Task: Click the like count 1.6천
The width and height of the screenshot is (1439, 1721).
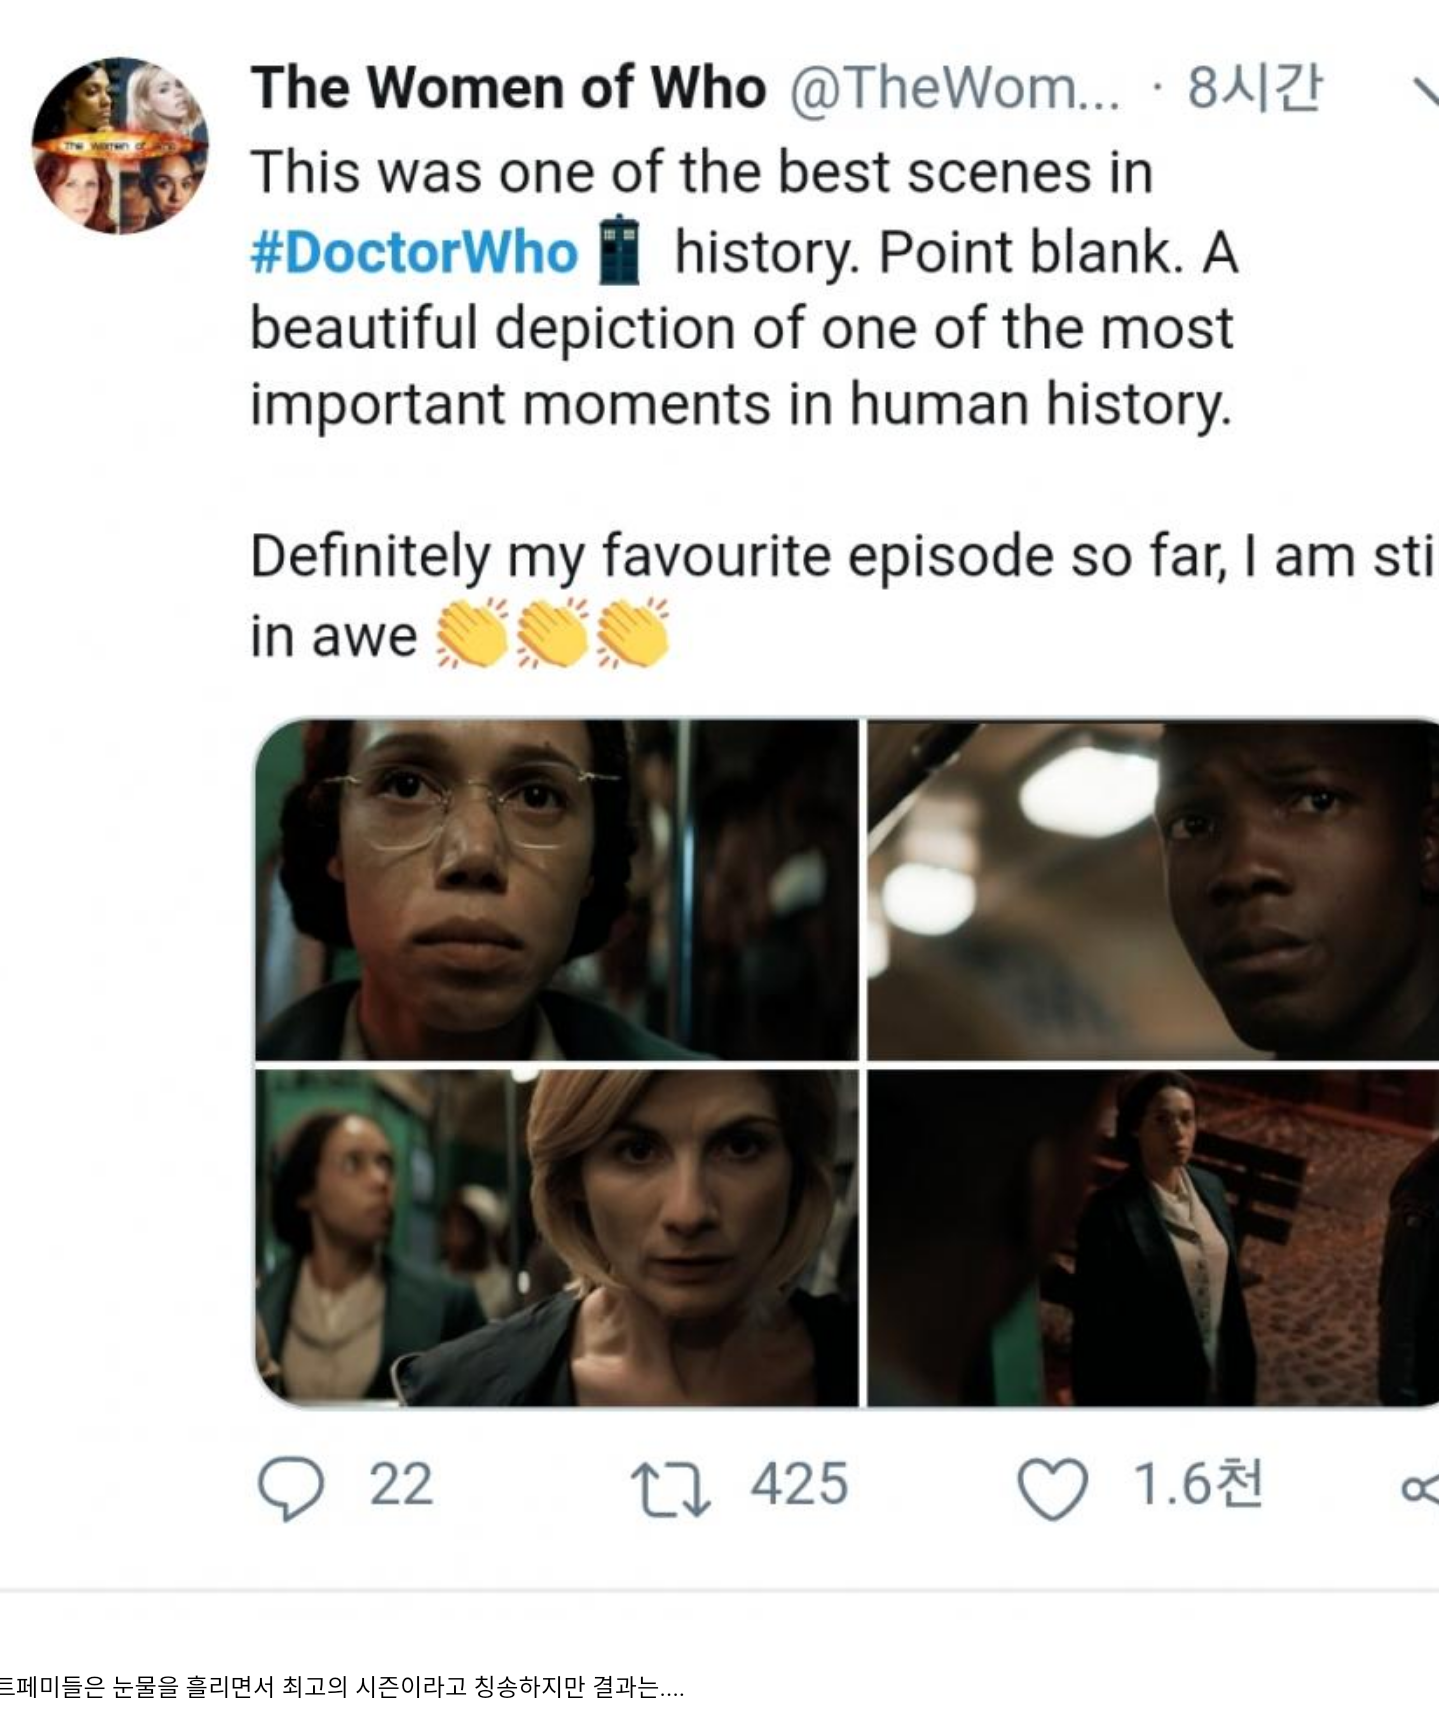Action: tap(1197, 1484)
